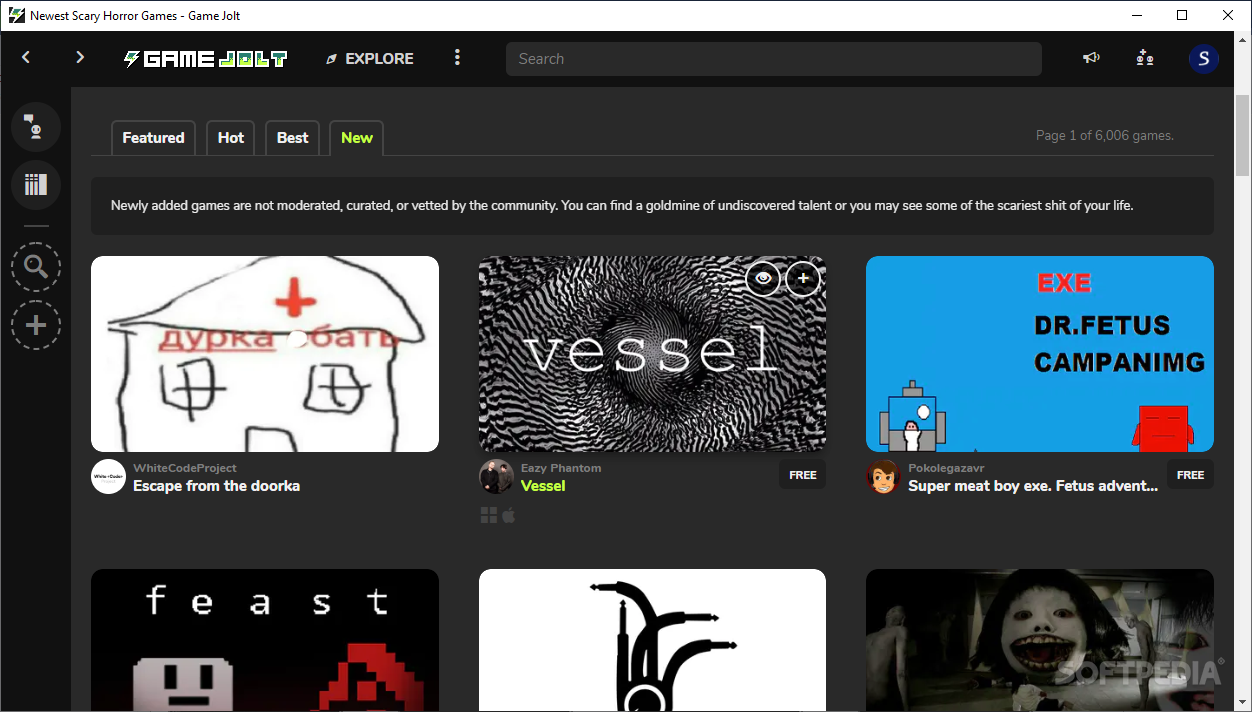Click the FREE badge on Super meat boy
Viewport: 1252px width, 712px height.
(x=1190, y=475)
